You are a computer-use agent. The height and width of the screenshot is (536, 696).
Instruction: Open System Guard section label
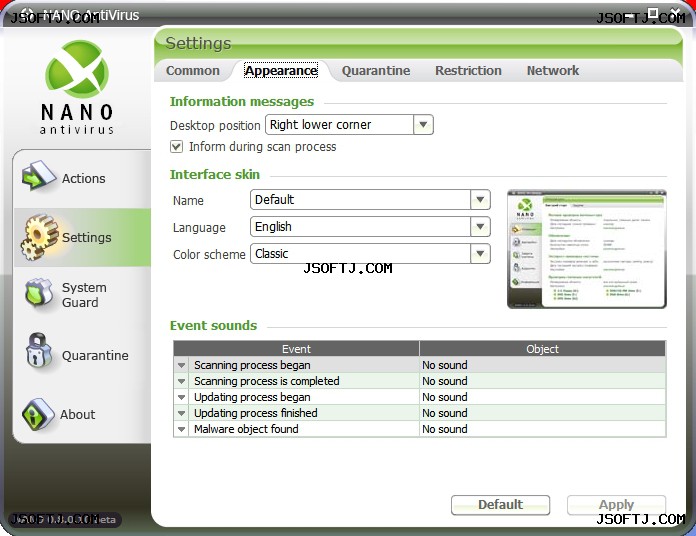[84, 295]
